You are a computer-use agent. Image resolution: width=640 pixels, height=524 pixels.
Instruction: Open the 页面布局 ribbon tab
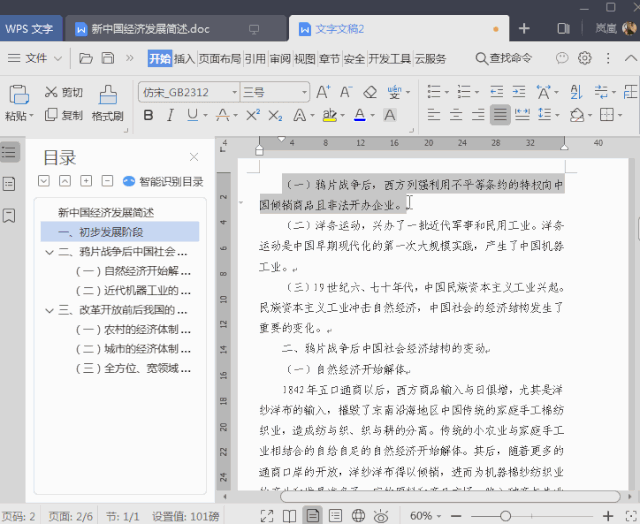click(x=220, y=59)
